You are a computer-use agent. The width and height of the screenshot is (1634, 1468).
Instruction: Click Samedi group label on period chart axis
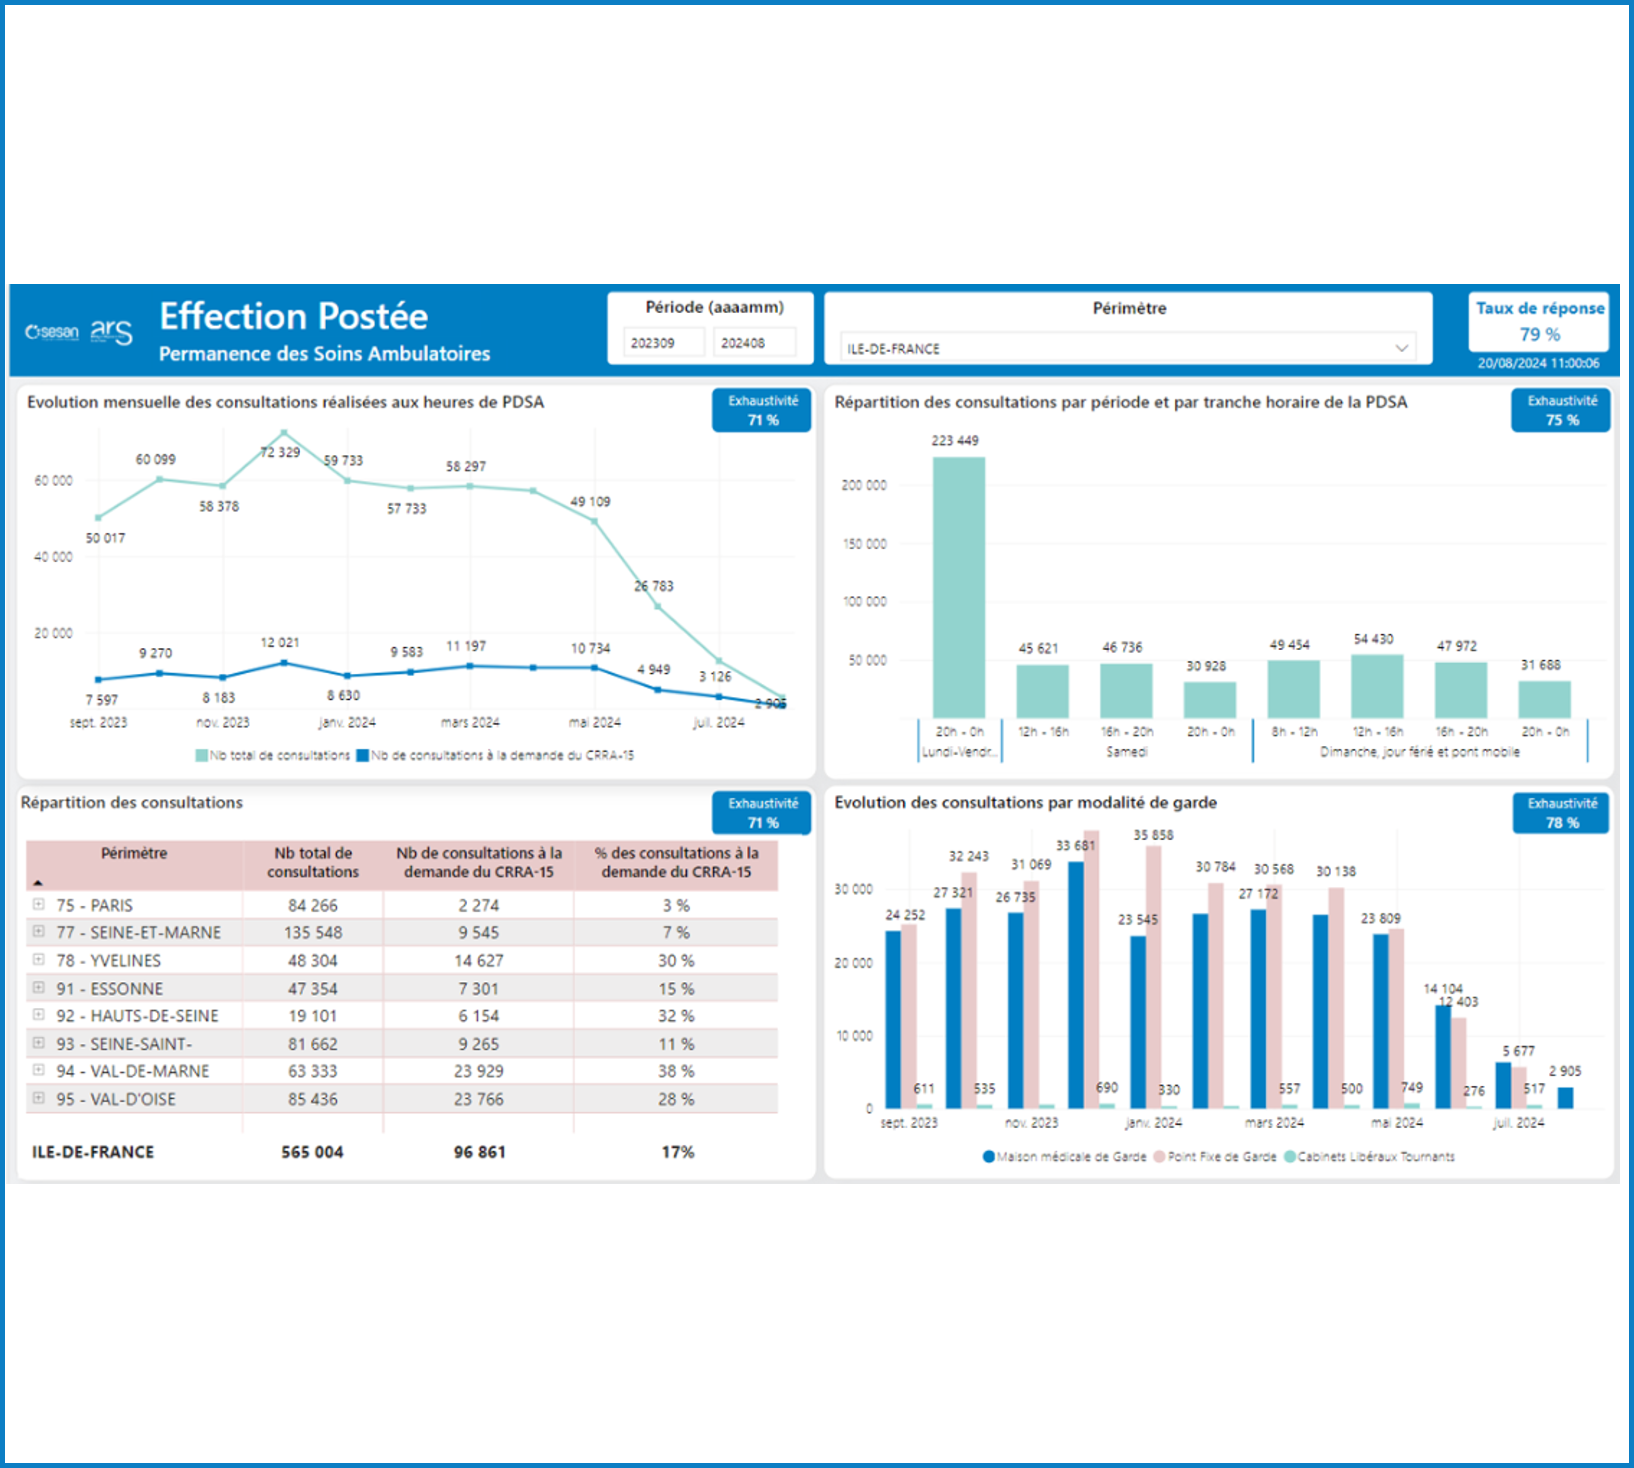1126,752
